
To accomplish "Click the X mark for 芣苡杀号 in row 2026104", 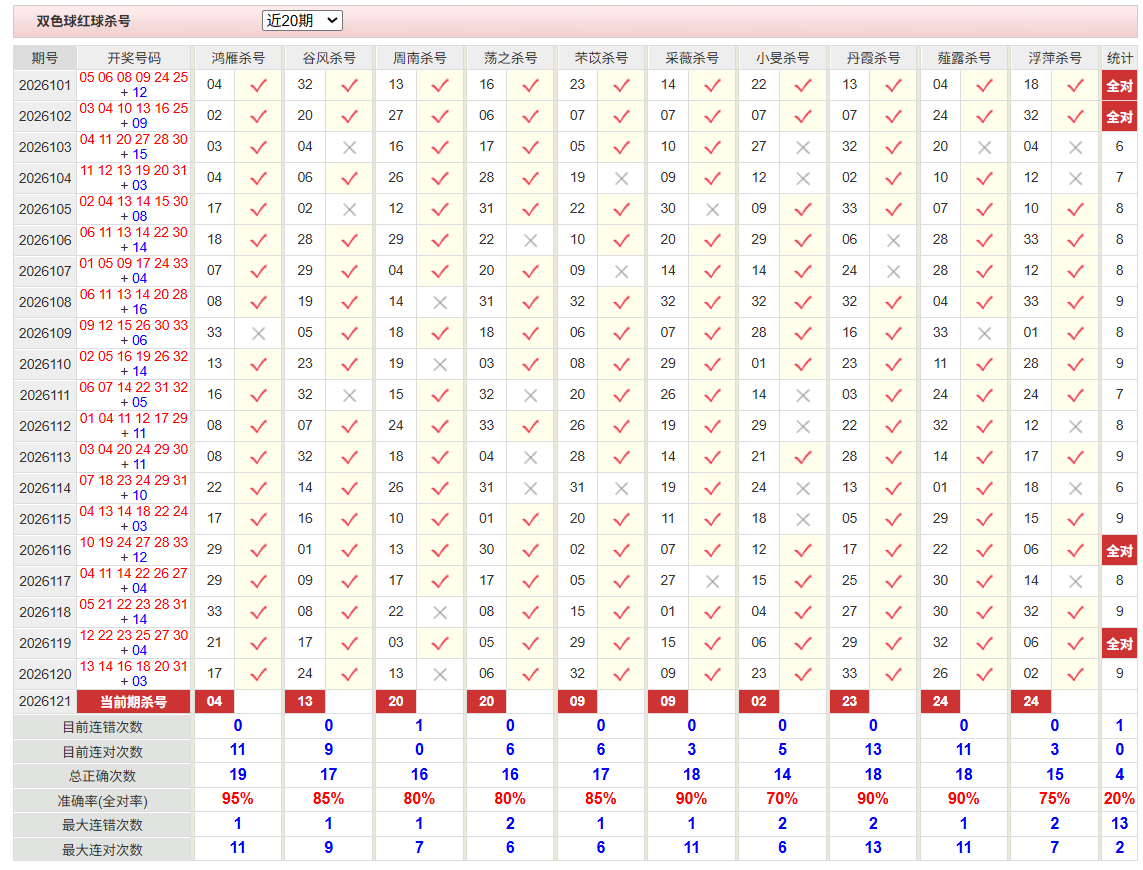I will [621, 179].
